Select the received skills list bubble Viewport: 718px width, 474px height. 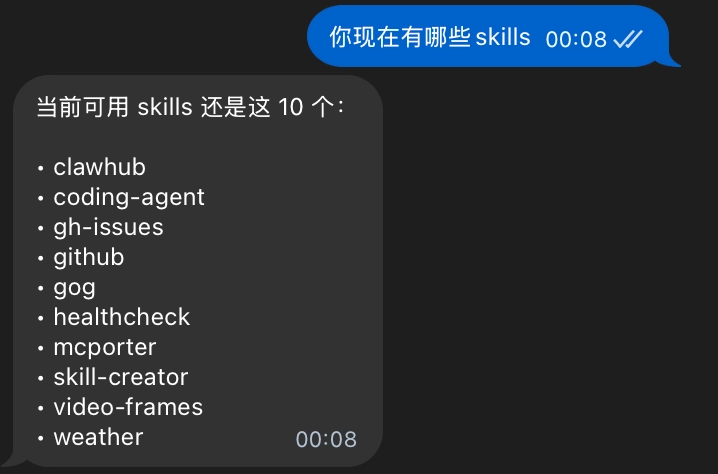pyautogui.click(x=198, y=271)
